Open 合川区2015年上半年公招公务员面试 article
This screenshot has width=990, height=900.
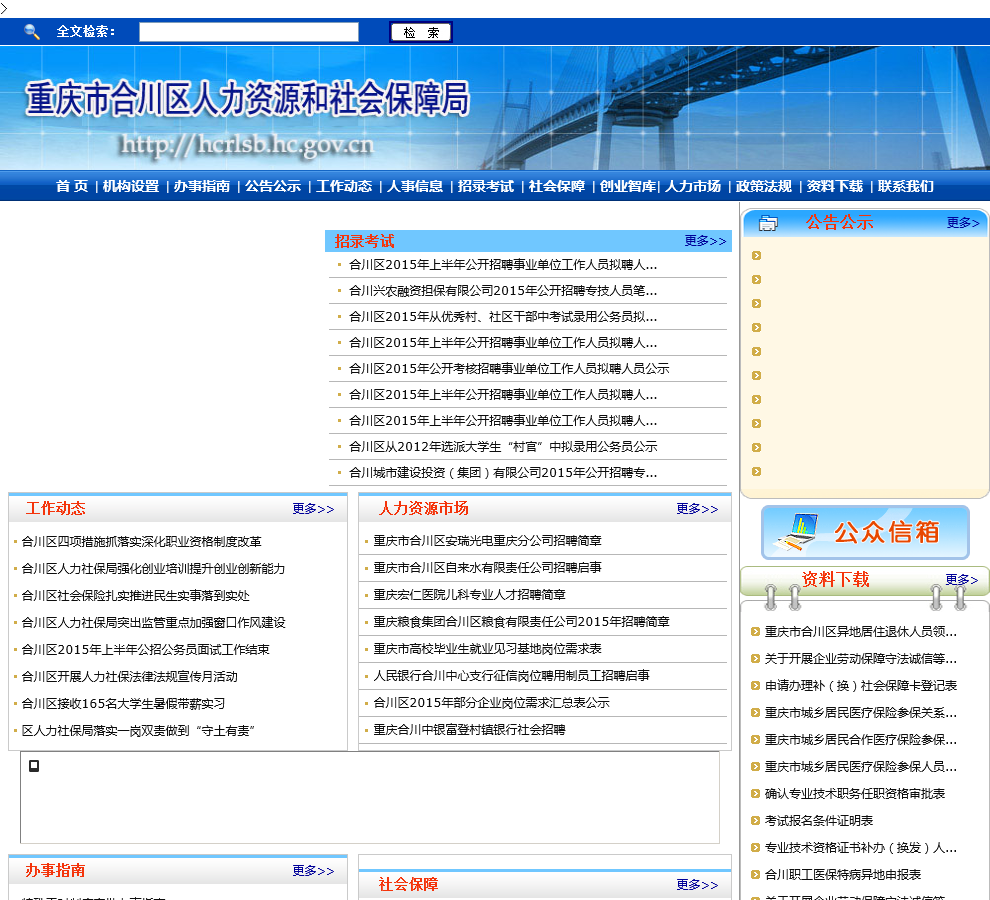coord(145,649)
